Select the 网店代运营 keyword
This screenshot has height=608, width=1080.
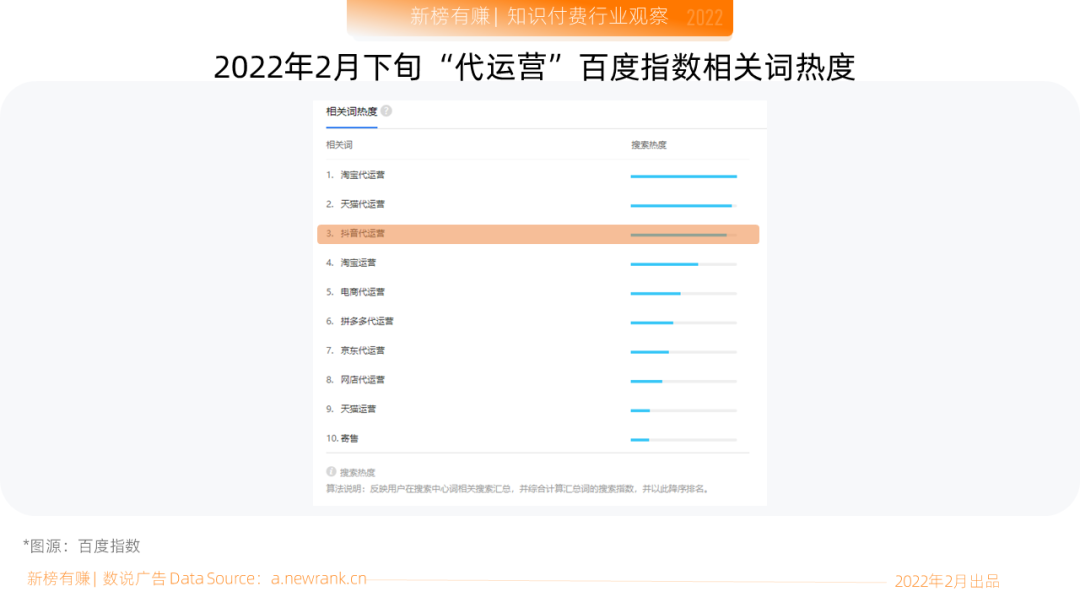362,380
